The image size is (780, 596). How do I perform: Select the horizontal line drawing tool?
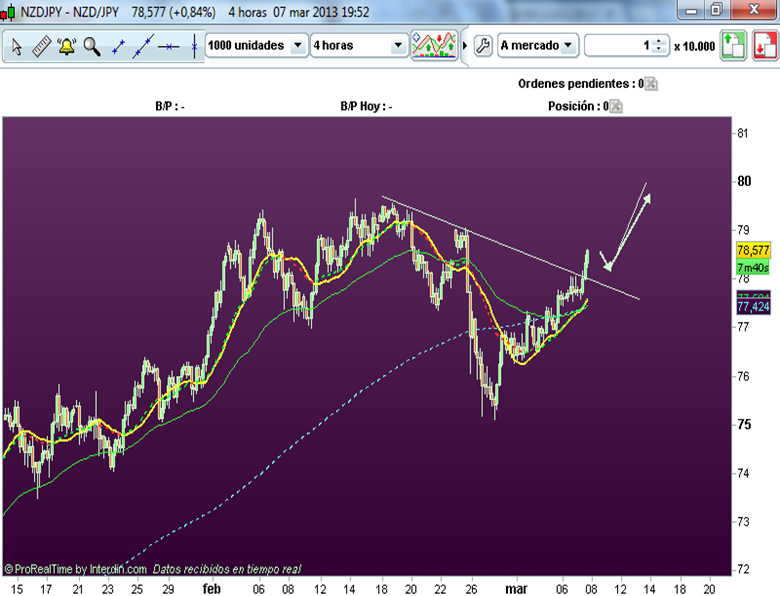(169, 47)
